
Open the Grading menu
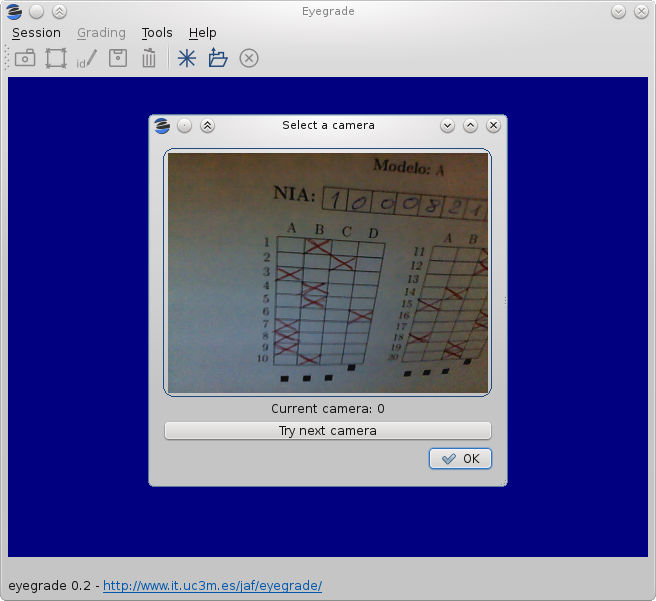coord(101,33)
